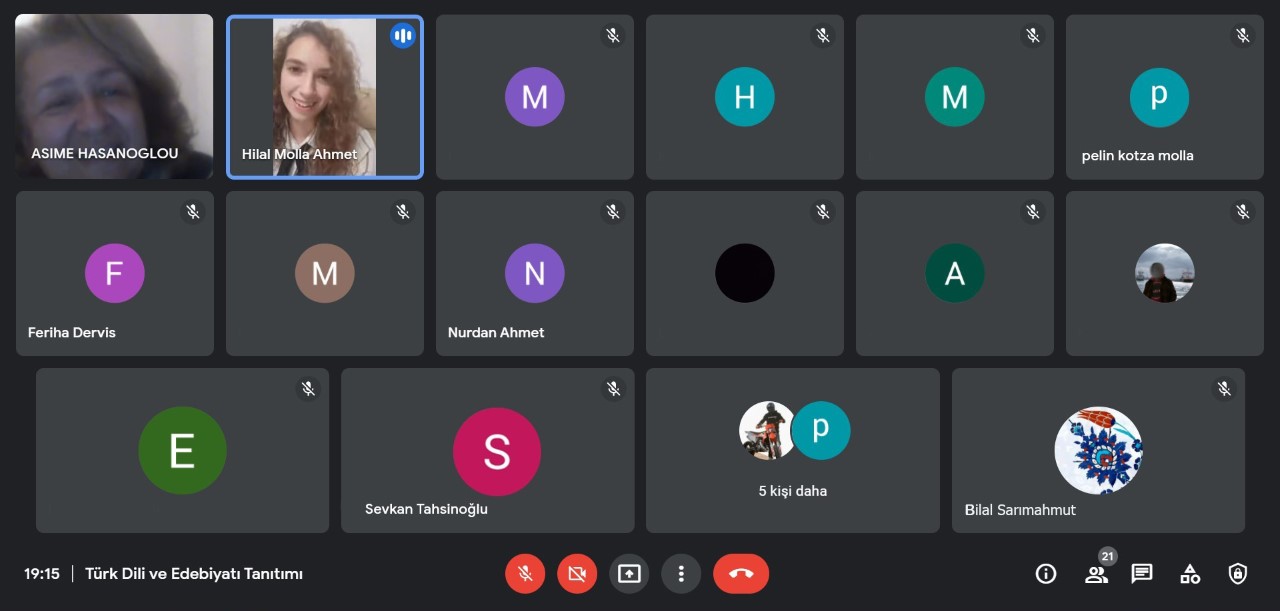The height and width of the screenshot is (611, 1280).
Task: Click Sevkan Tahsinoğlu's muted mic icon
Action: [613, 389]
